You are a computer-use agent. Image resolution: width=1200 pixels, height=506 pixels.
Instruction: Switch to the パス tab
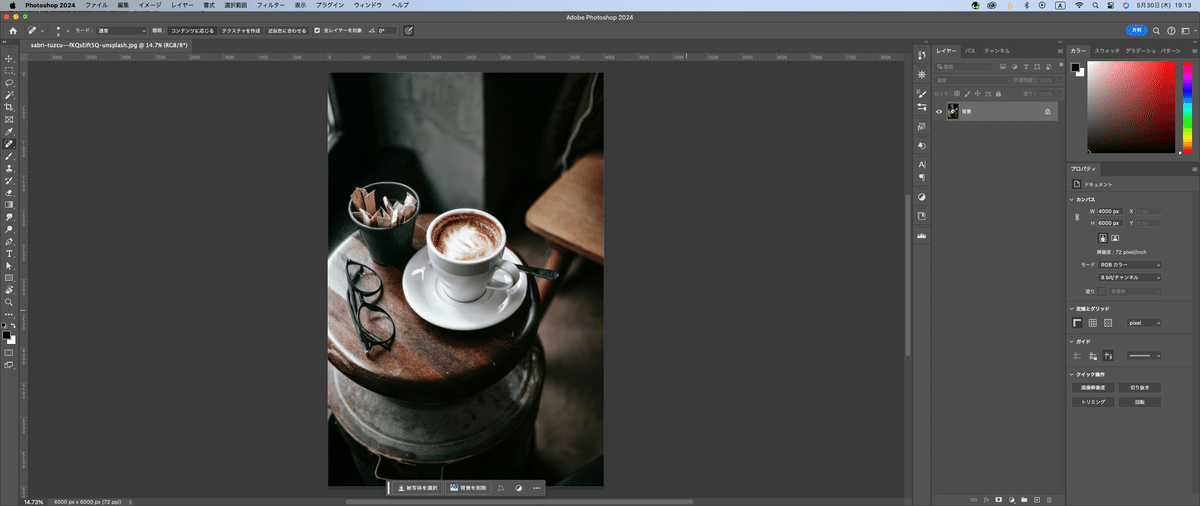click(x=970, y=50)
